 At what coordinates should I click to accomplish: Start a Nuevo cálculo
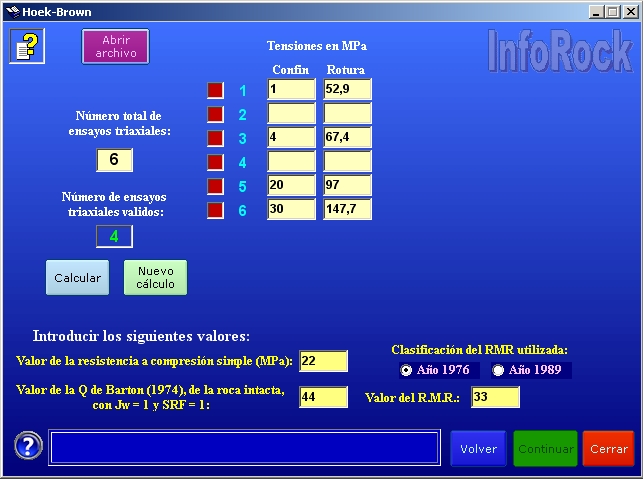coord(155,278)
